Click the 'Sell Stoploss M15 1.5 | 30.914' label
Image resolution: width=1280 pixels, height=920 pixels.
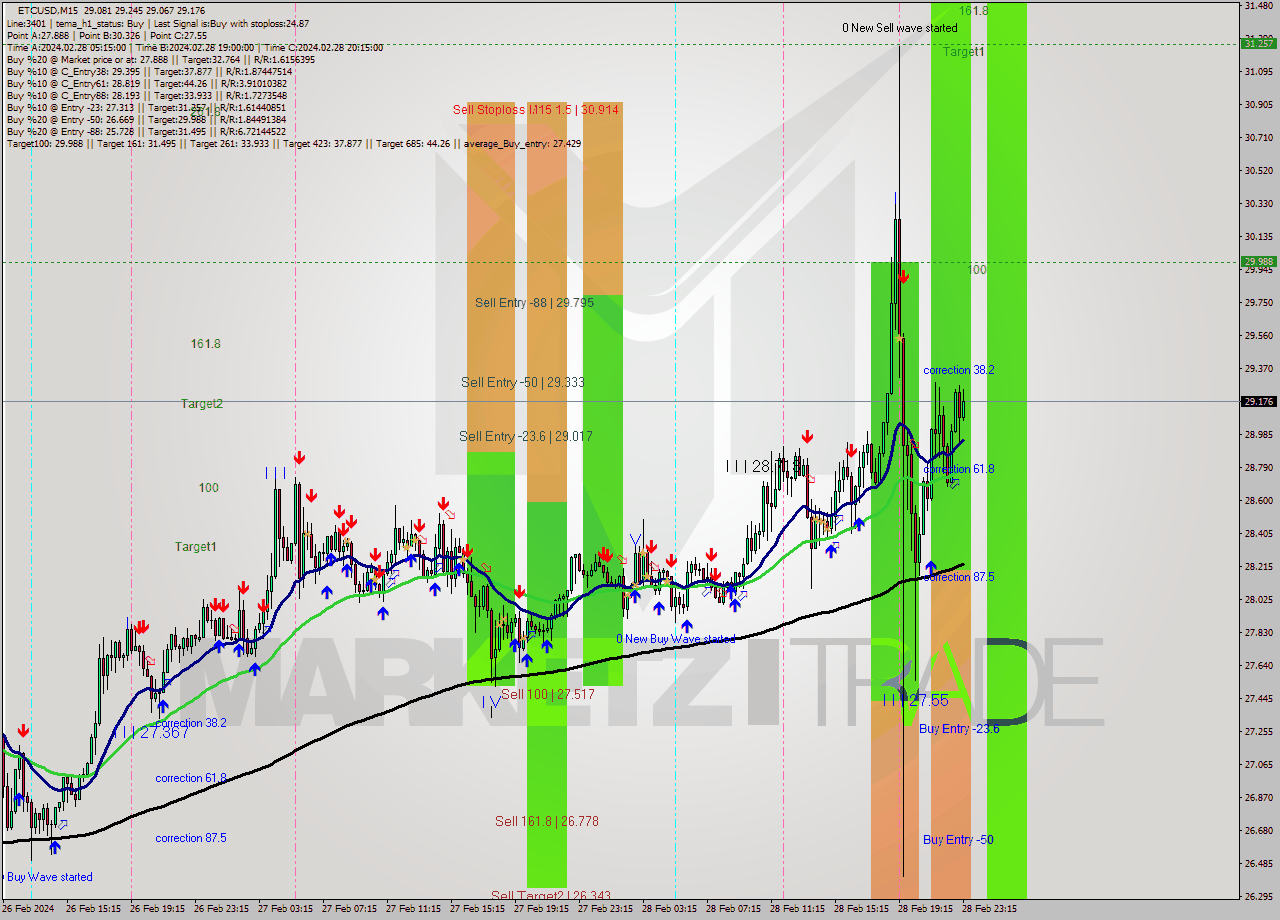[535, 109]
